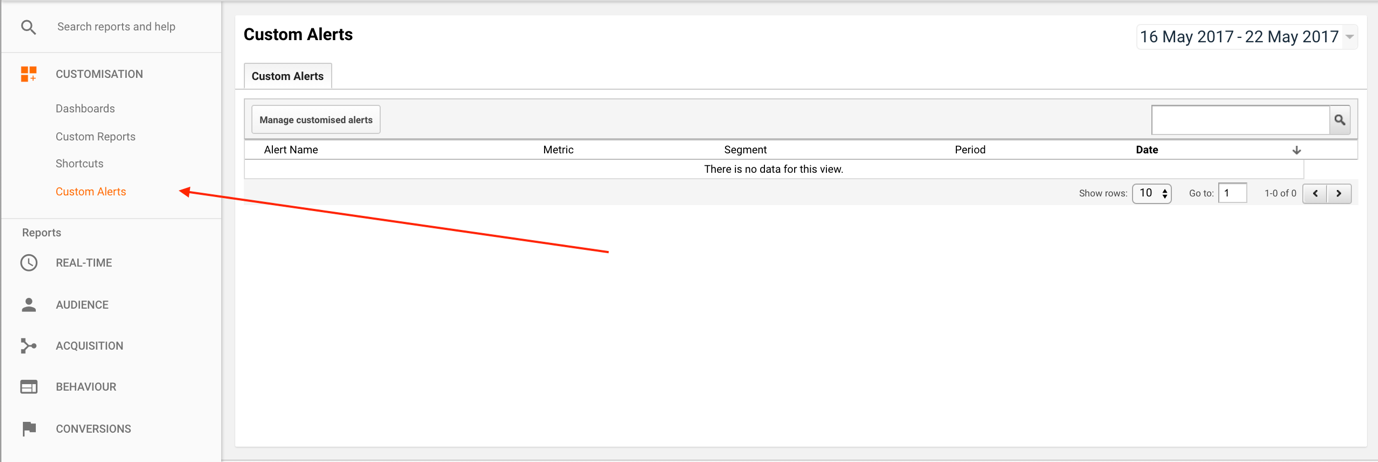
Task: Sort by Alert Name column
Action: pos(291,150)
